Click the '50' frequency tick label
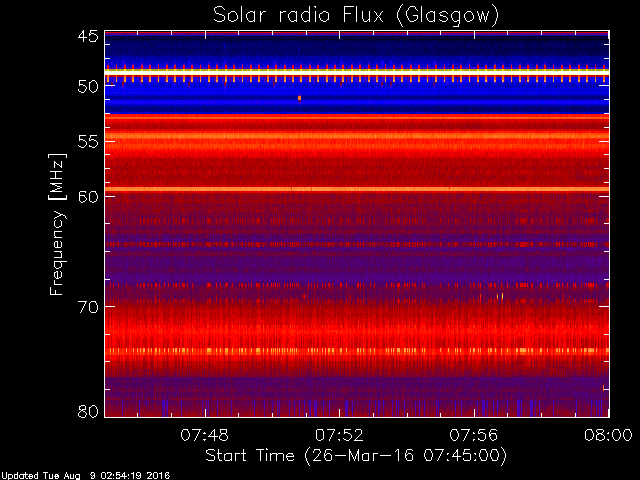640x480 pixels. pos(88,87)
